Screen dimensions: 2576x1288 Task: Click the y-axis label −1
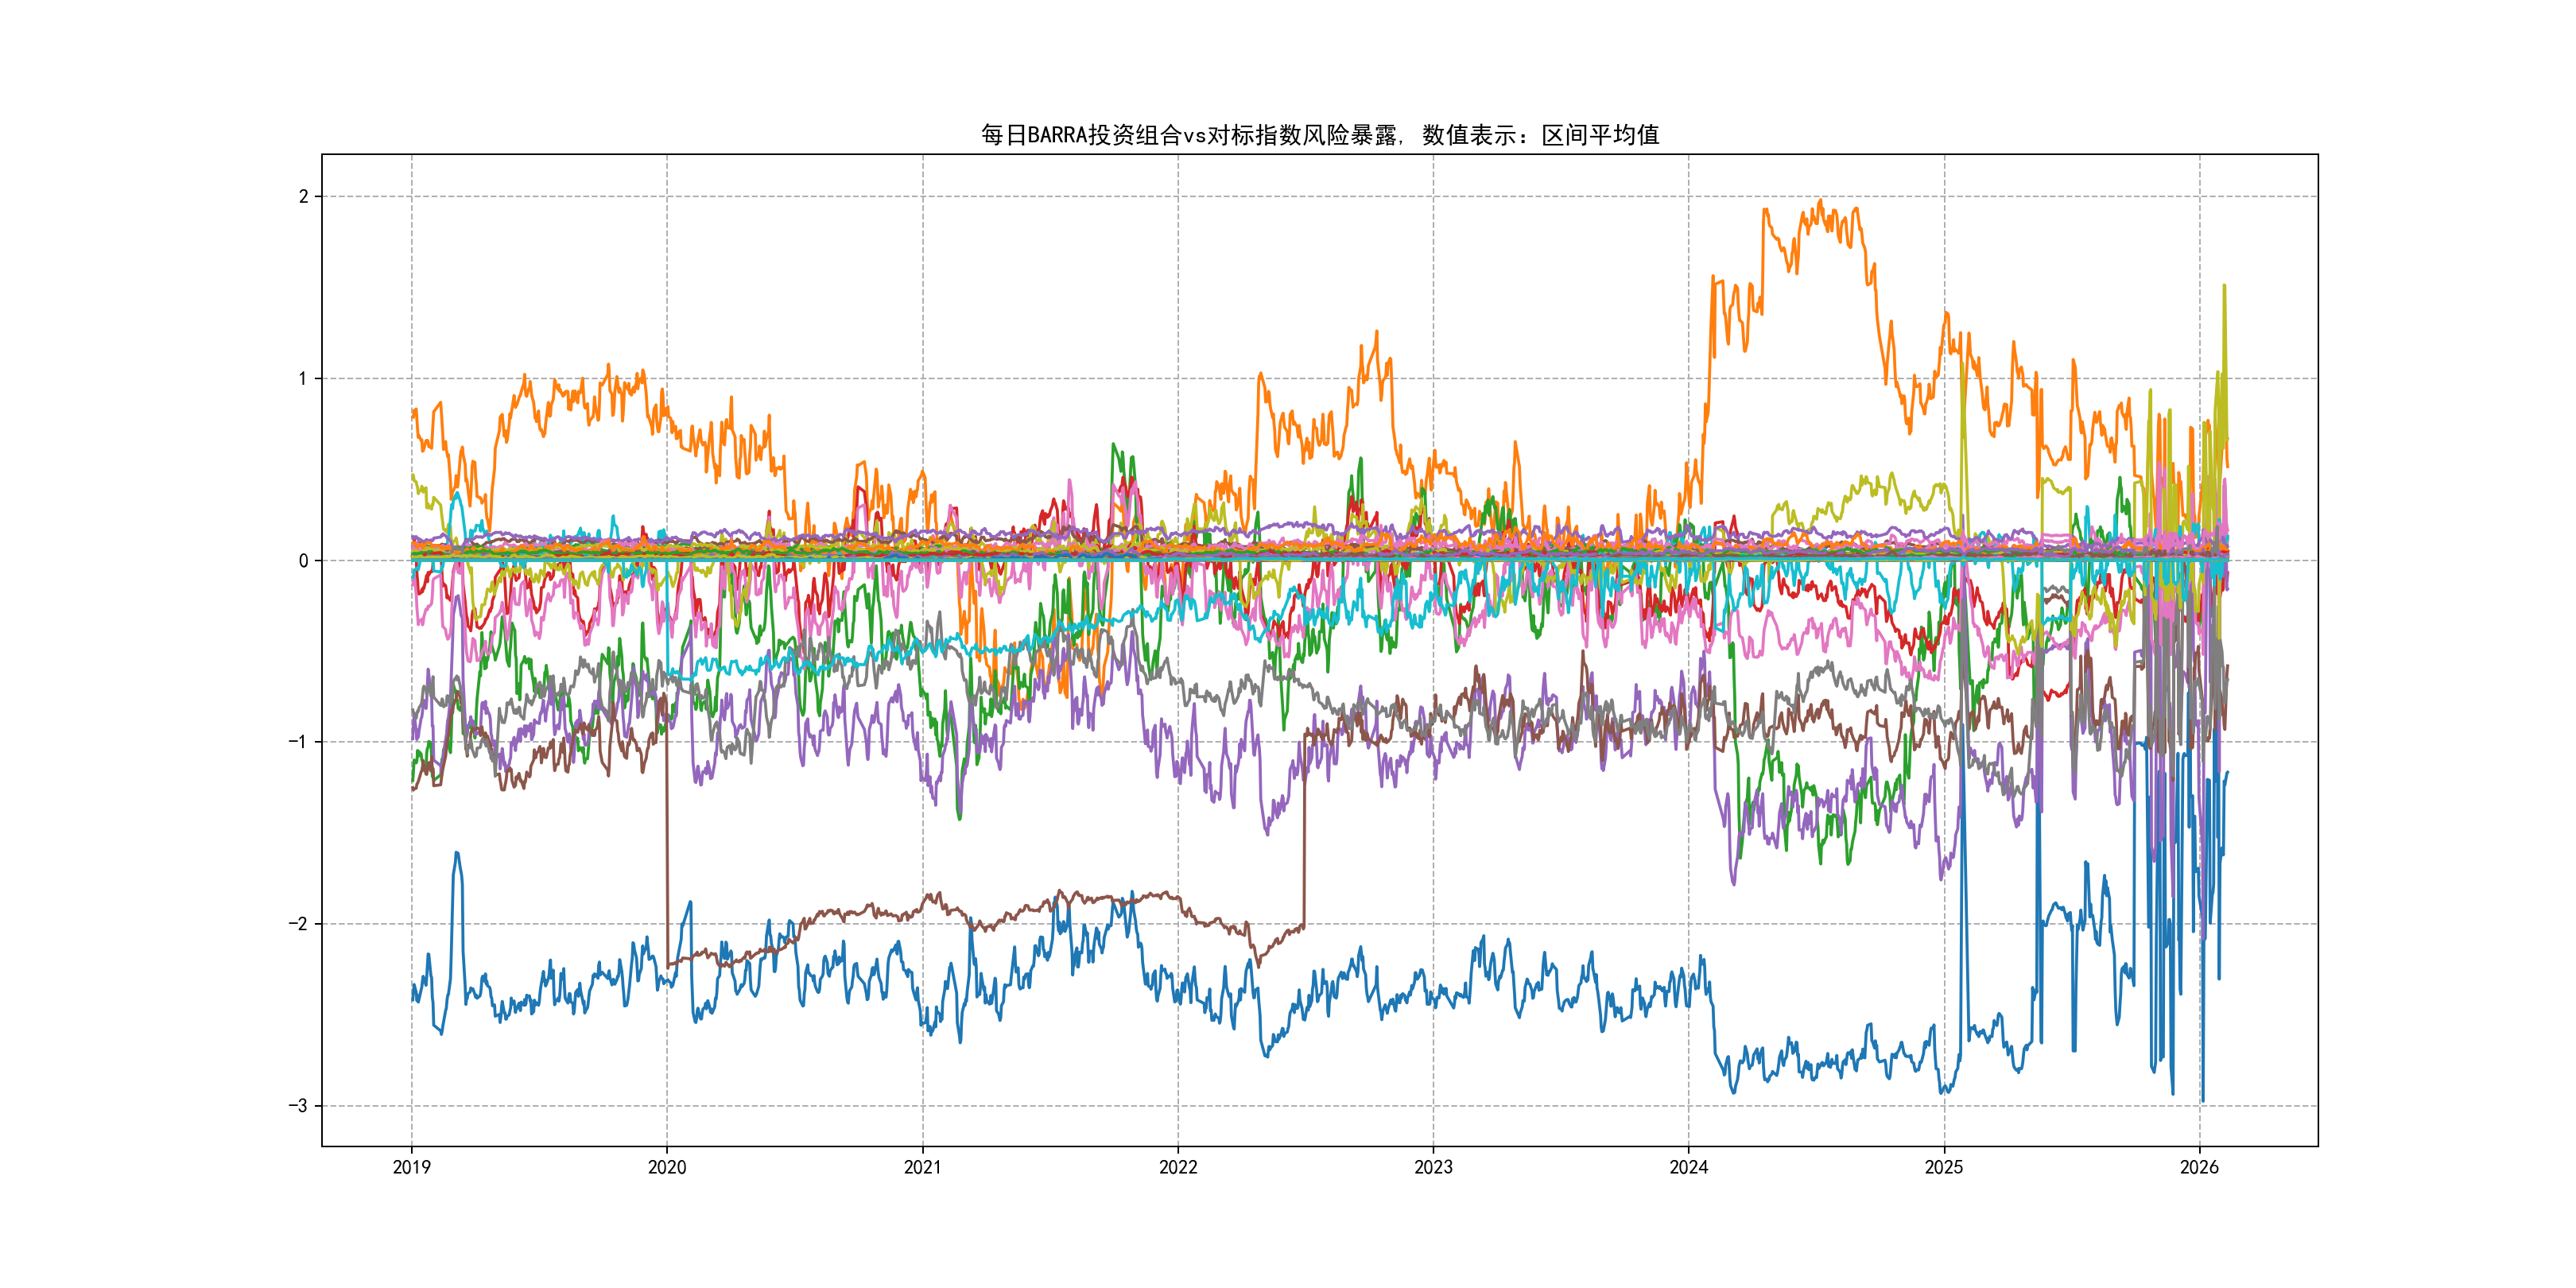[x=298, y=742]
